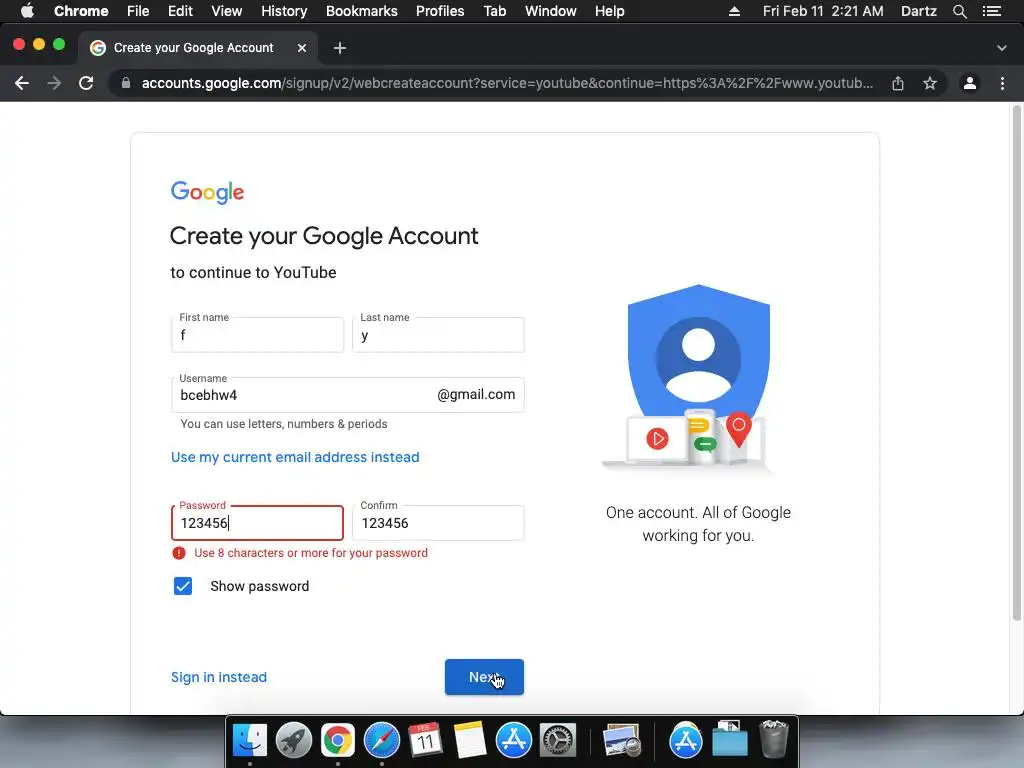The width and height of the screenshot is (1024, 768).
Task: Open System Preferences from the Dock
Action: (x=558, y=741)
